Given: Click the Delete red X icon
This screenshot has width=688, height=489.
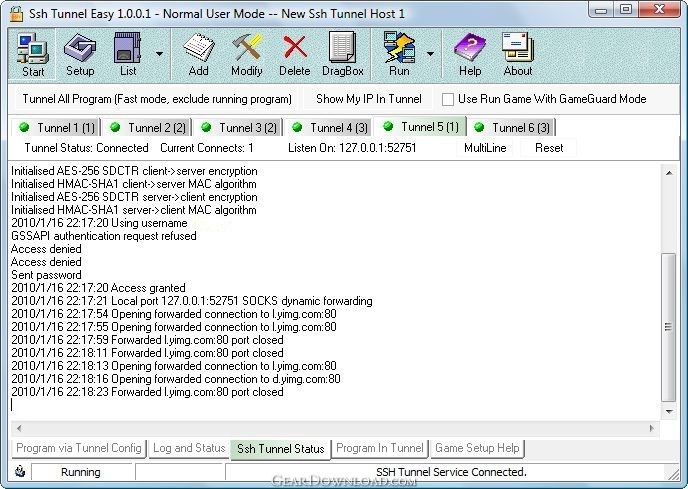Looking at the screenshot, I should (x=294, y=54).
